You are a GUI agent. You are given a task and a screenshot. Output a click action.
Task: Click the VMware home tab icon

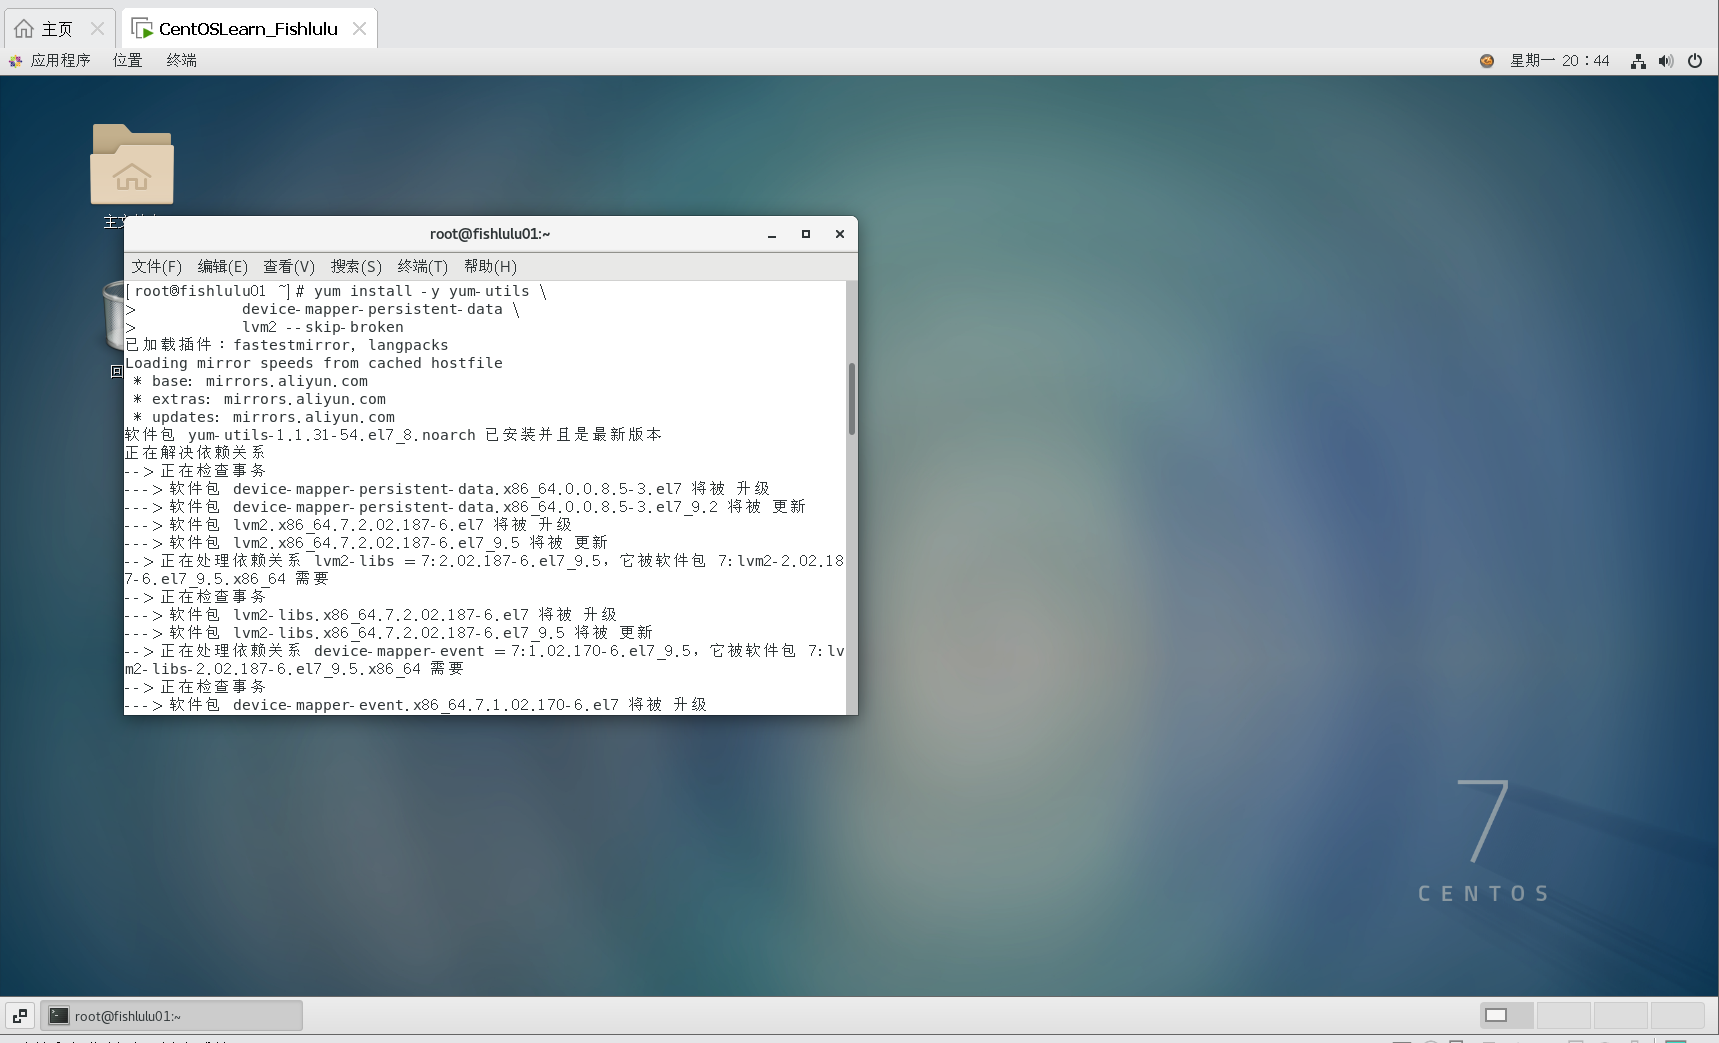24,28
